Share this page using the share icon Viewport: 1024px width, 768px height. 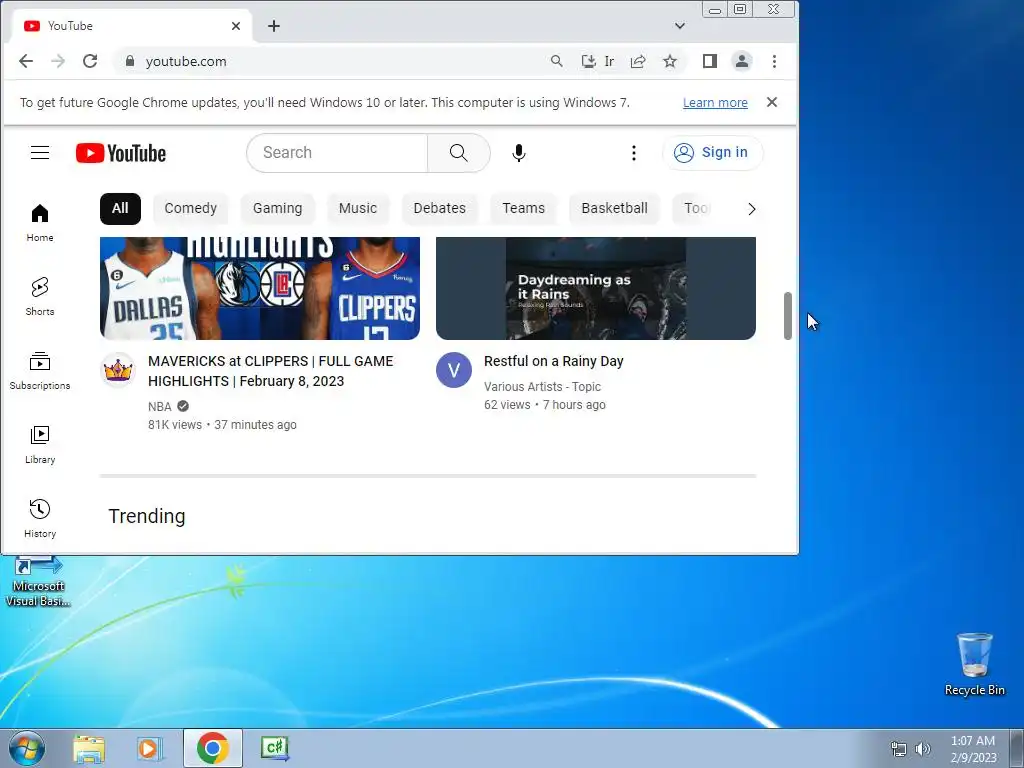click(x=638, y=61)
